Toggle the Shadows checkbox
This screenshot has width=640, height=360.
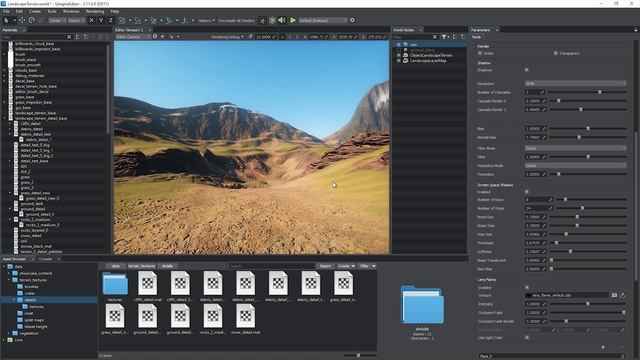coord(527,70)
